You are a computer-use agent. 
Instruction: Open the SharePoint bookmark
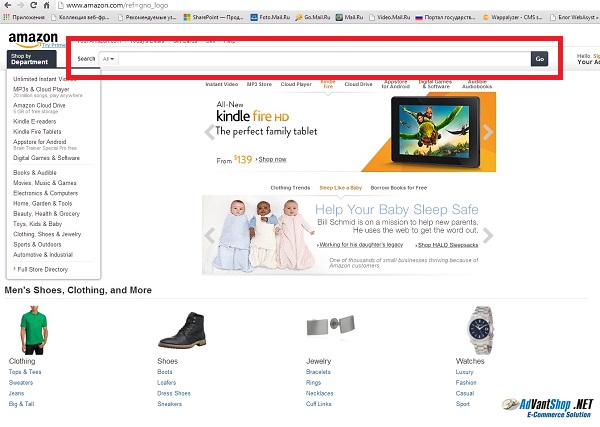tap(213, 17)
